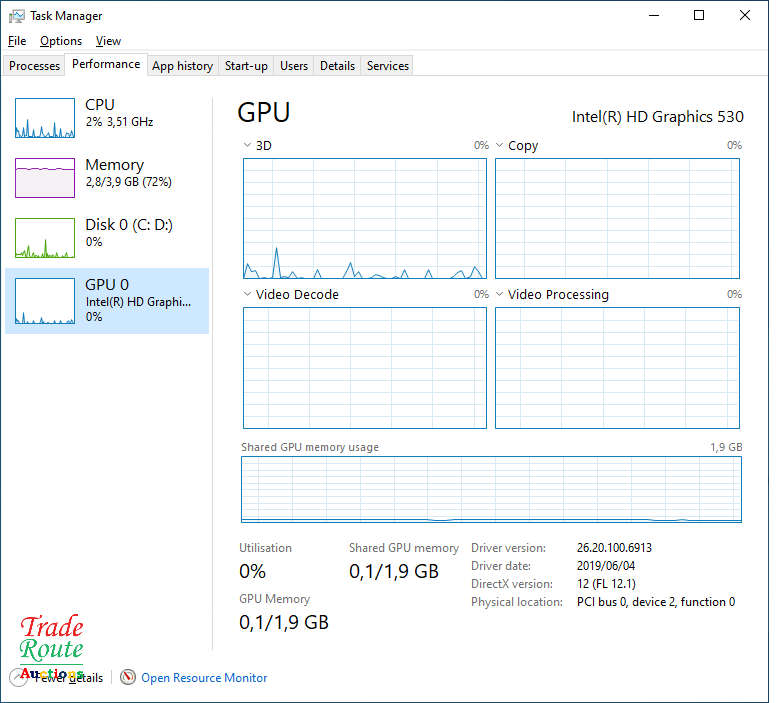
Task: Click the 1,9 GB memory graph maximum label
Action: click(x=726, y=447)
